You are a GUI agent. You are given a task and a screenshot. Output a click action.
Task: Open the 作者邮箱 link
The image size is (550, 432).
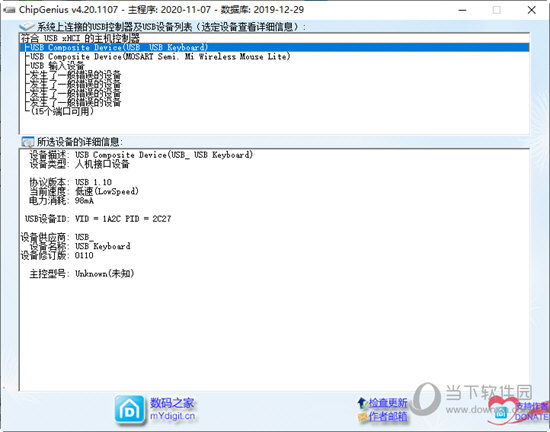click(x=388, y=417)
